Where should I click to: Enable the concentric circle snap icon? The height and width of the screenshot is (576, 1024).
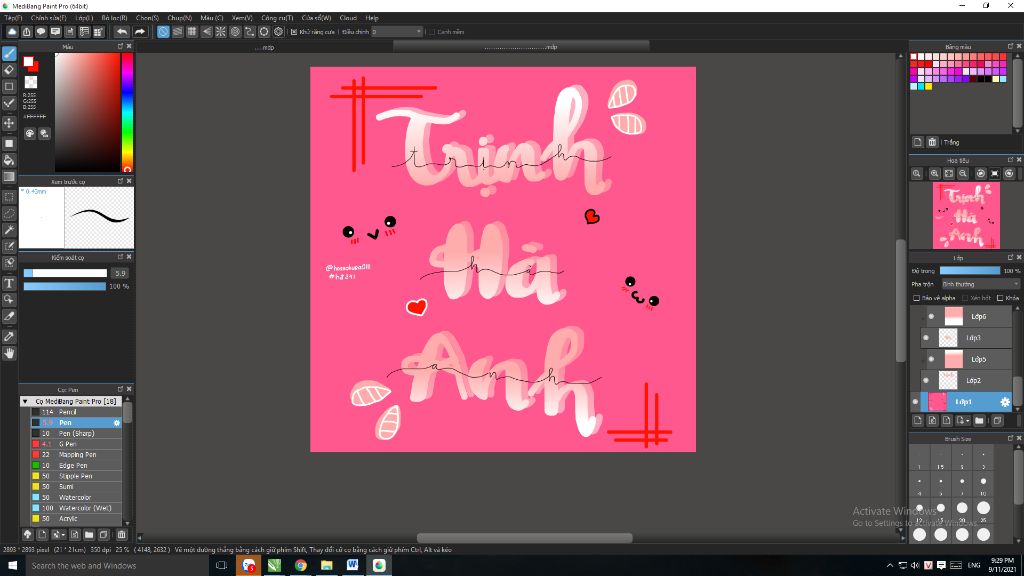click(x=235, y=31)
